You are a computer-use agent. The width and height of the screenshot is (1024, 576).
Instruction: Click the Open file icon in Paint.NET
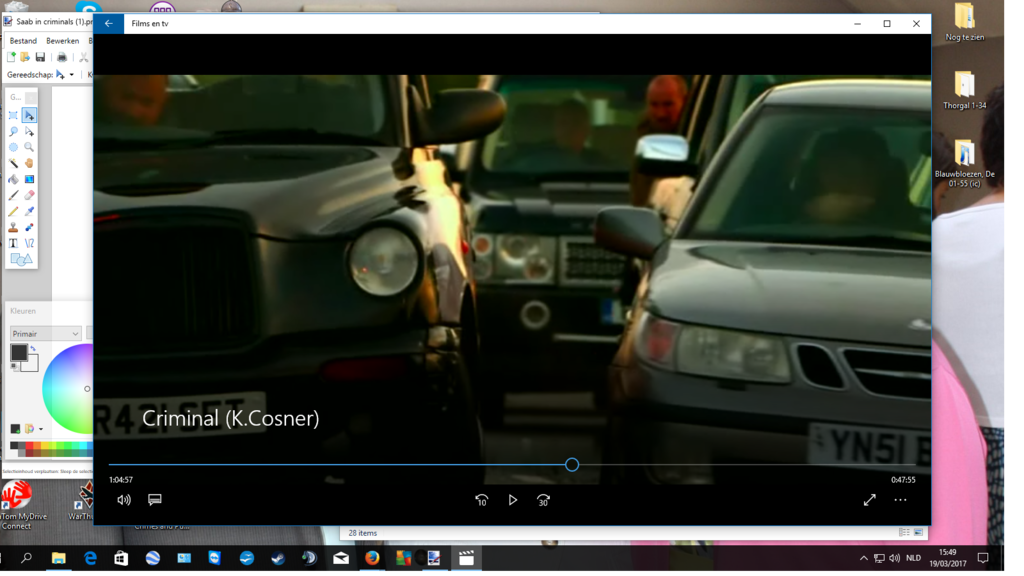click(x=25, y=57)
